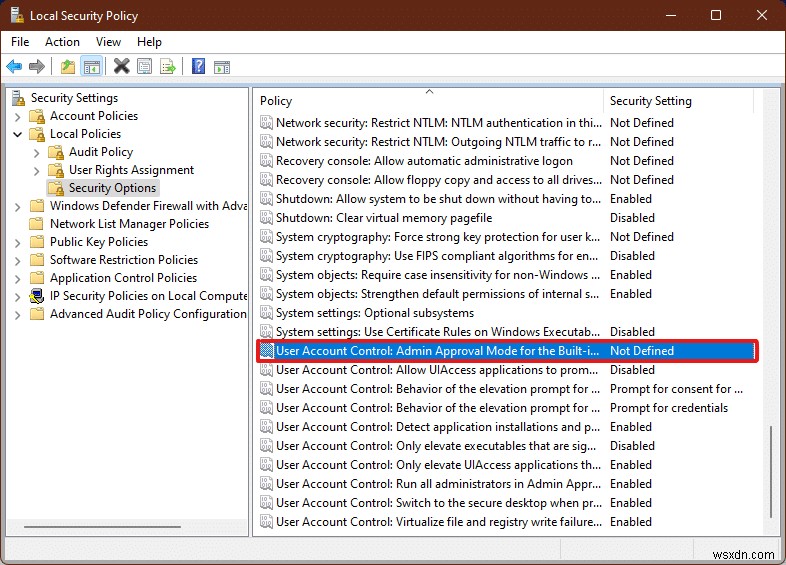Click the Forward arrow toolbar icon
The height and width of the screenshot is (565, 786).
[37, 66]
